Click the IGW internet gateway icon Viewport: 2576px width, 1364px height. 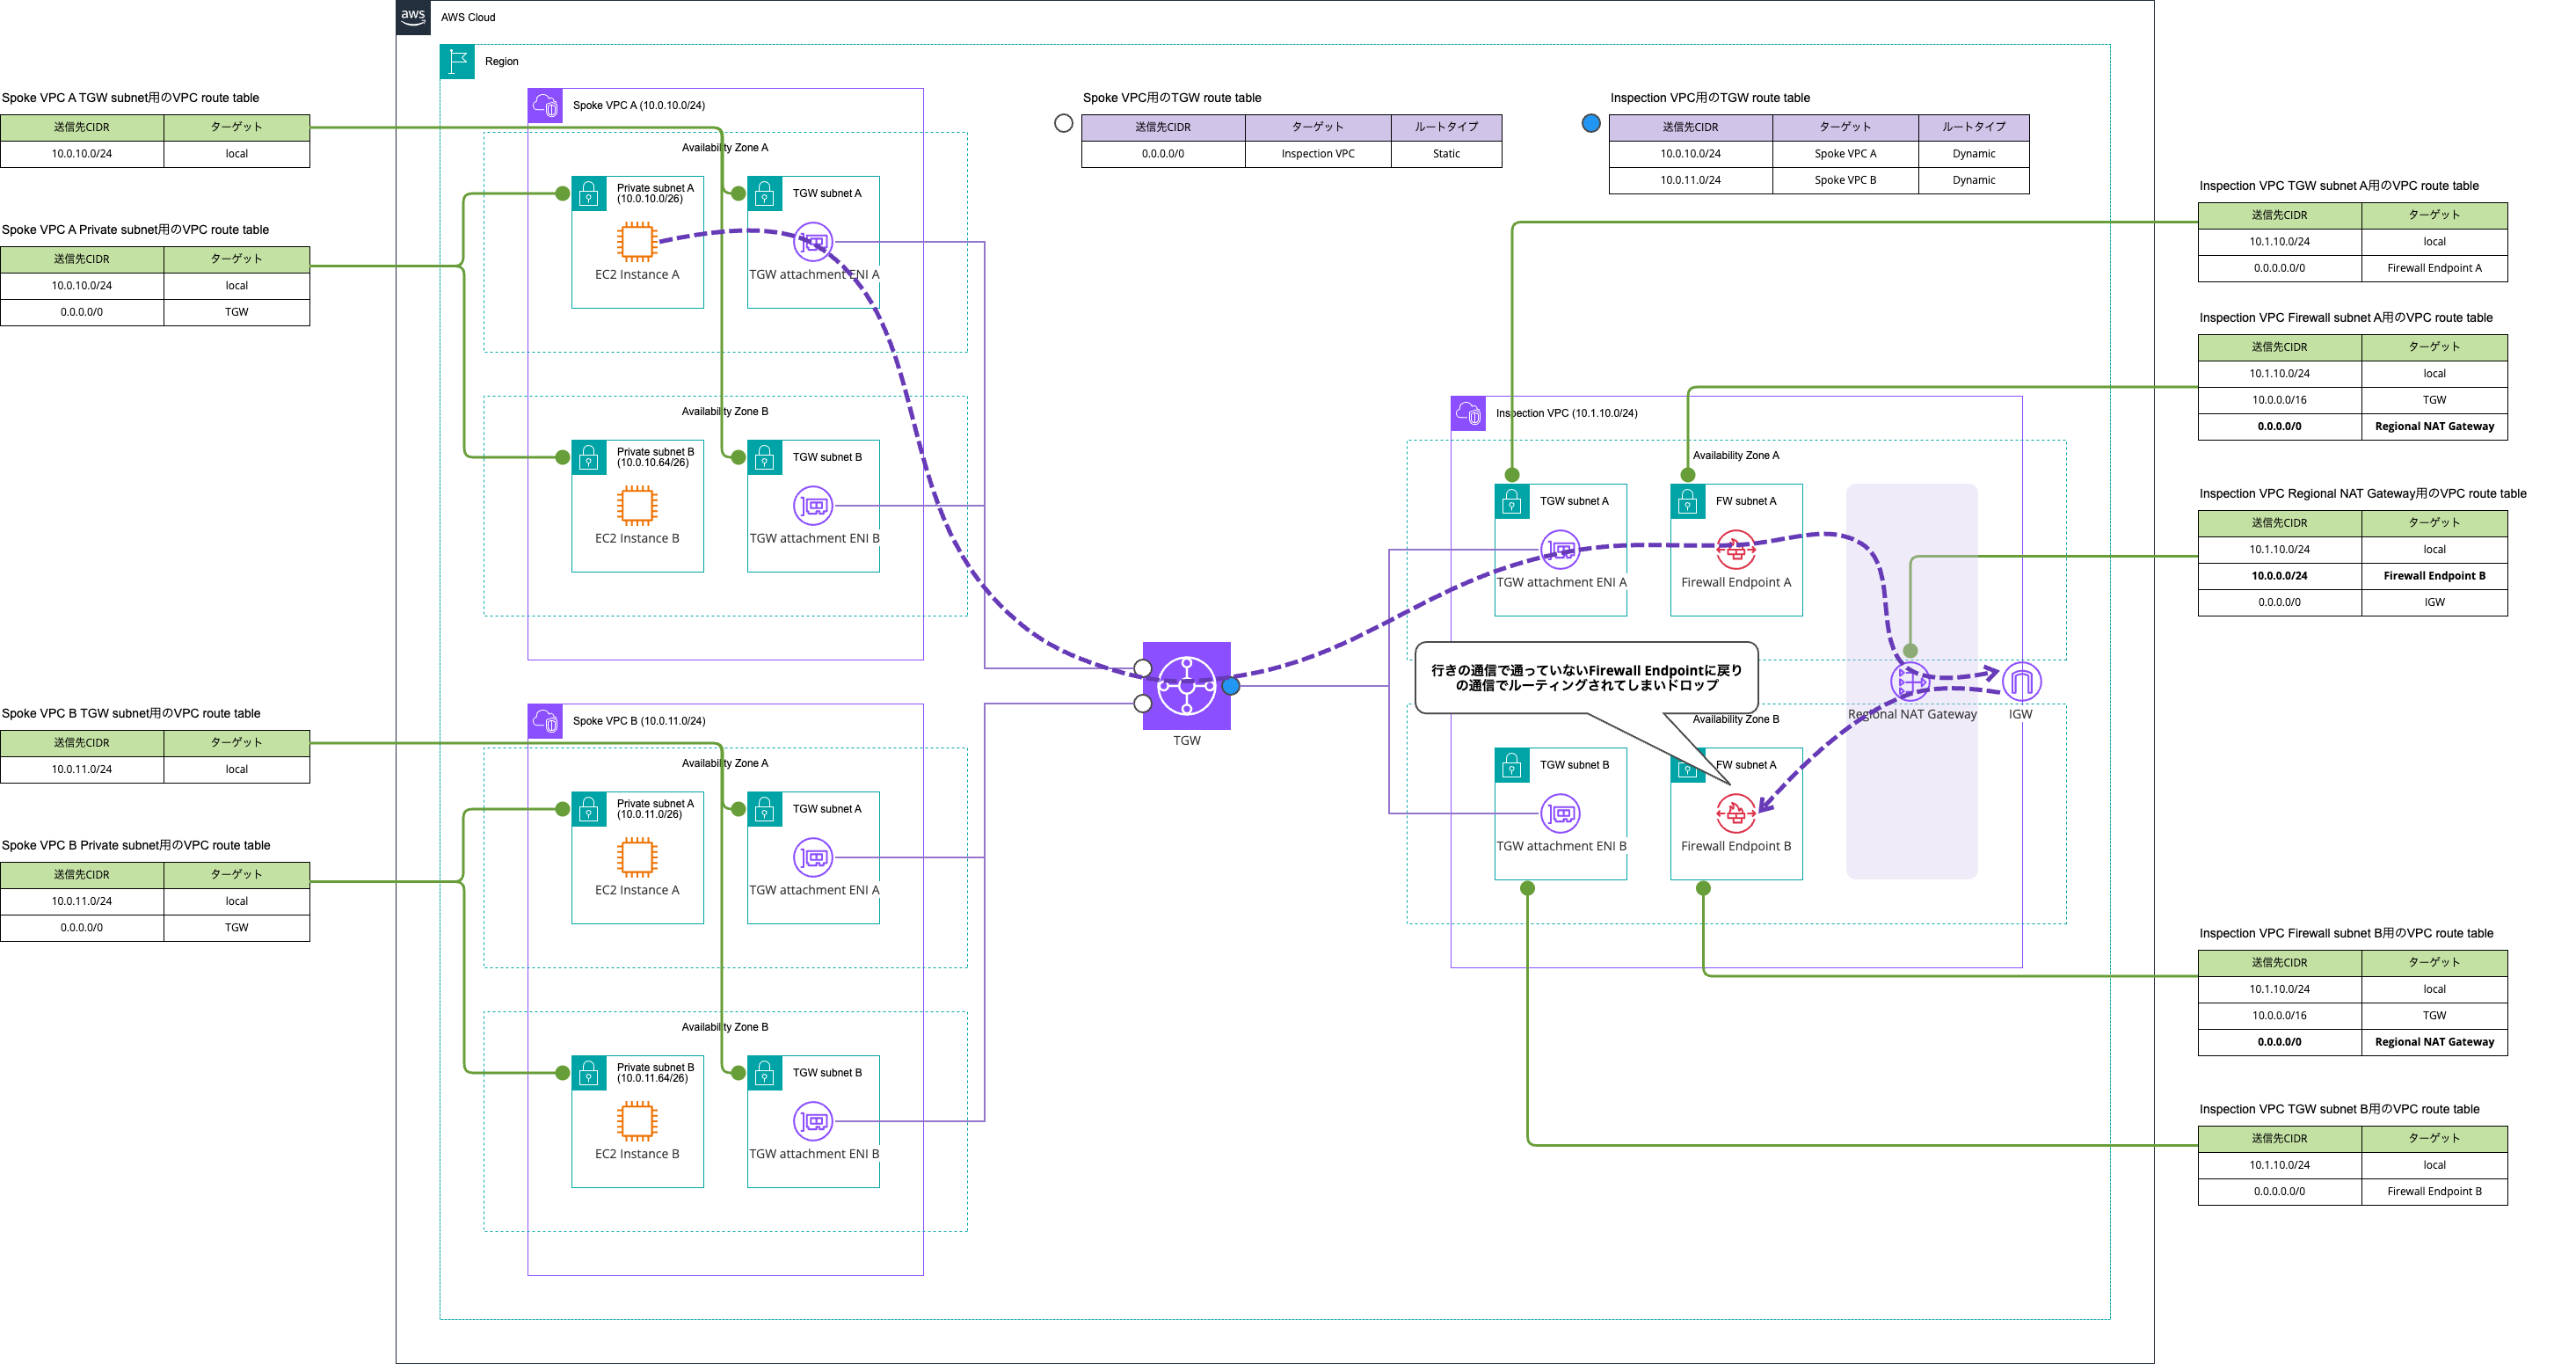coord(2022,682)
